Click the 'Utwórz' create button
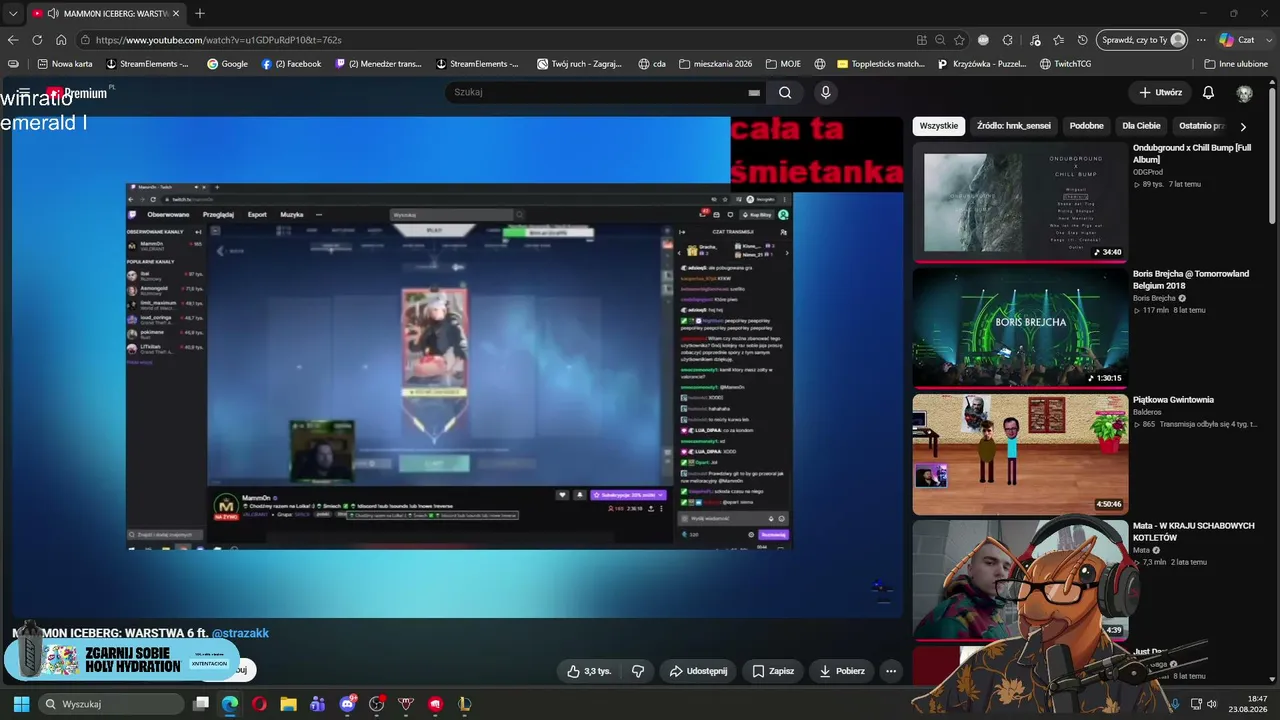 click(x=1160, y=92)
